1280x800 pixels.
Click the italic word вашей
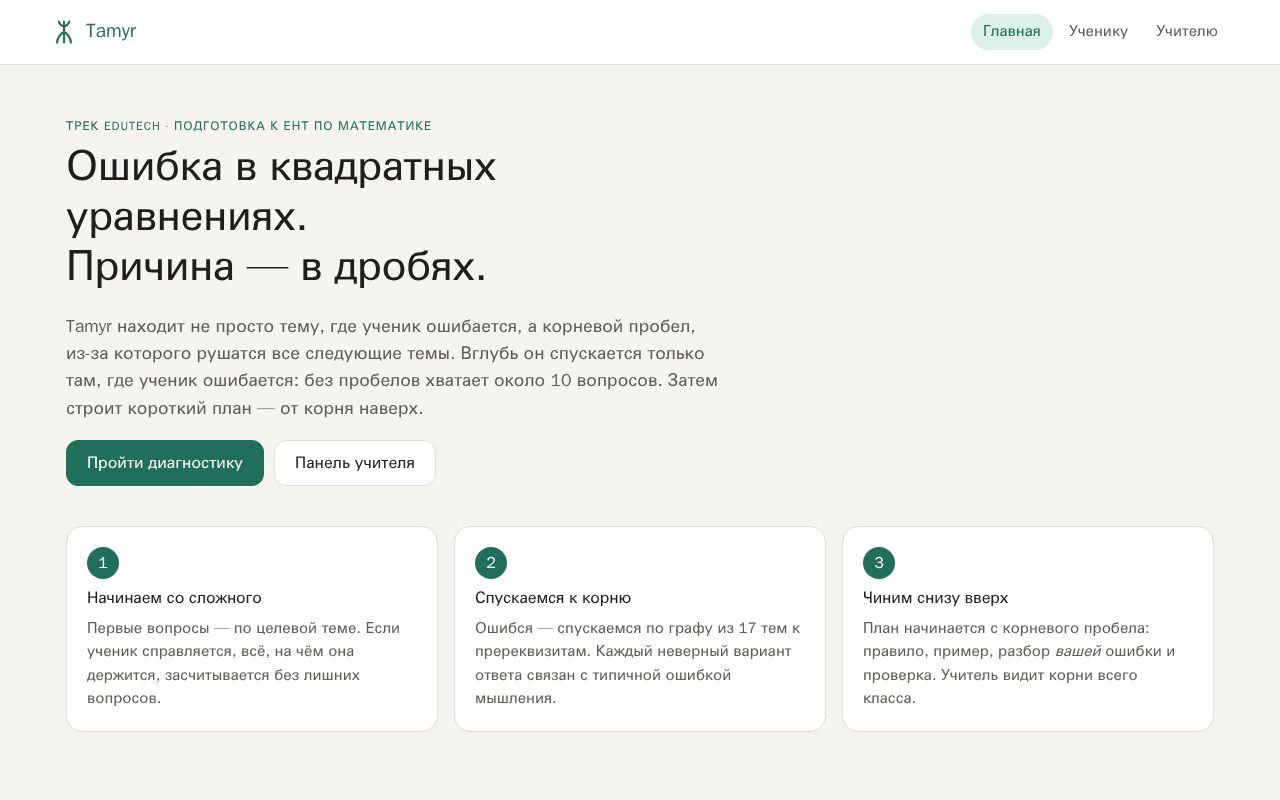pos(1078,652)
